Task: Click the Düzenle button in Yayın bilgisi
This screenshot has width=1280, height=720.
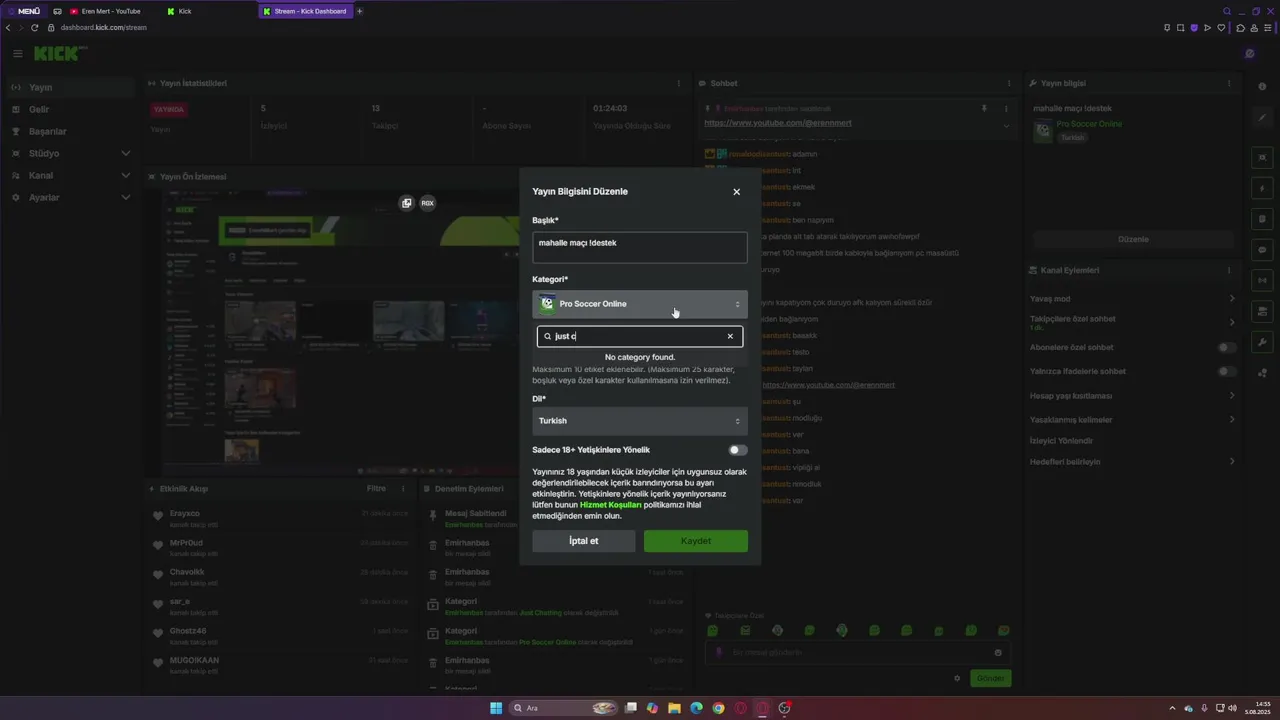Action: (1133, 240)
